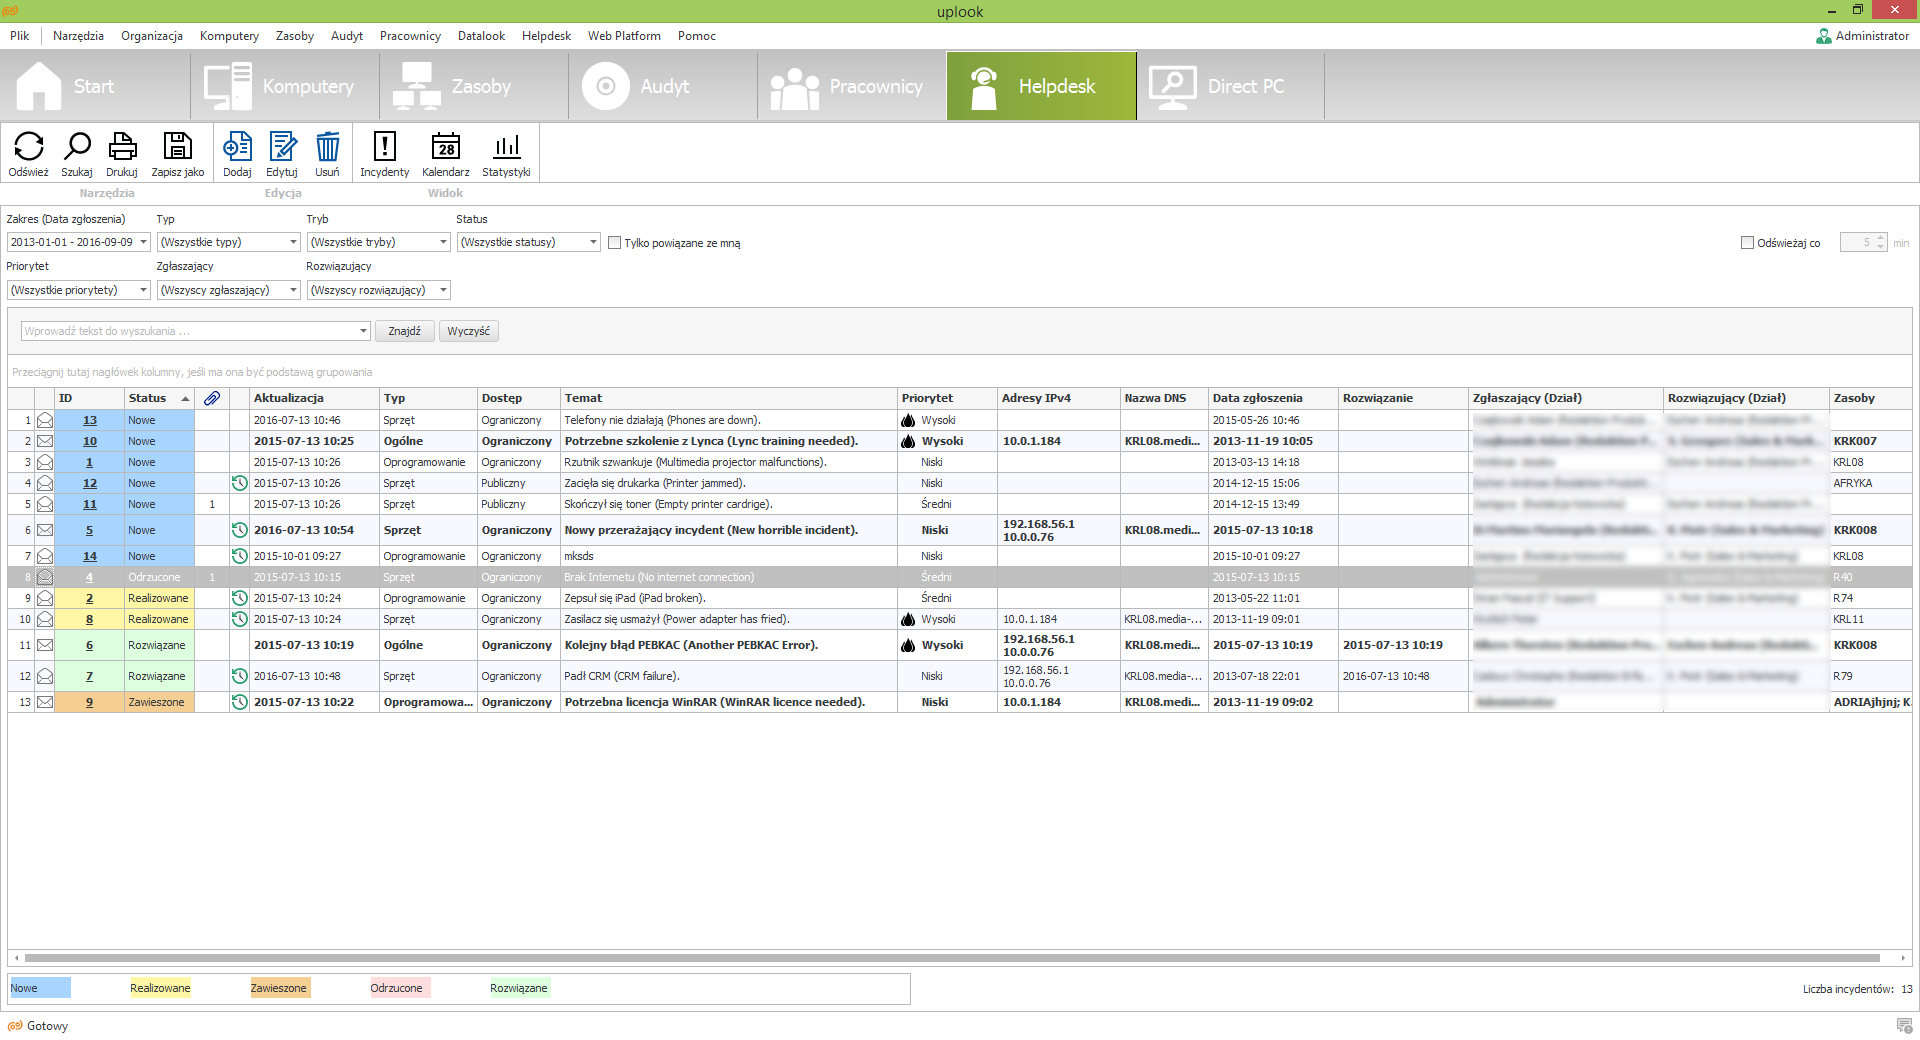Click the Zapisz jako save icon
This screenshot has height=1040, width=1920.
[x=178, y=147]
